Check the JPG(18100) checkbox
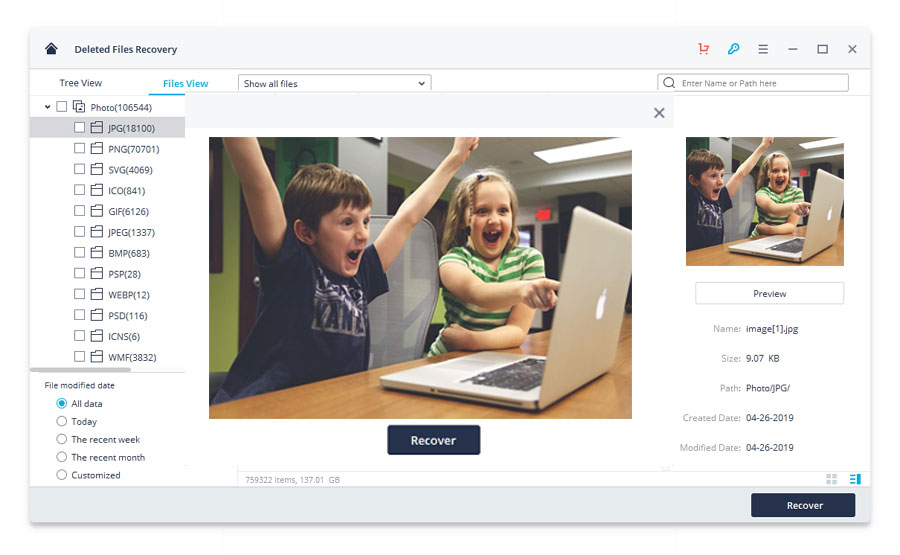900x555 pixels. 79,127
